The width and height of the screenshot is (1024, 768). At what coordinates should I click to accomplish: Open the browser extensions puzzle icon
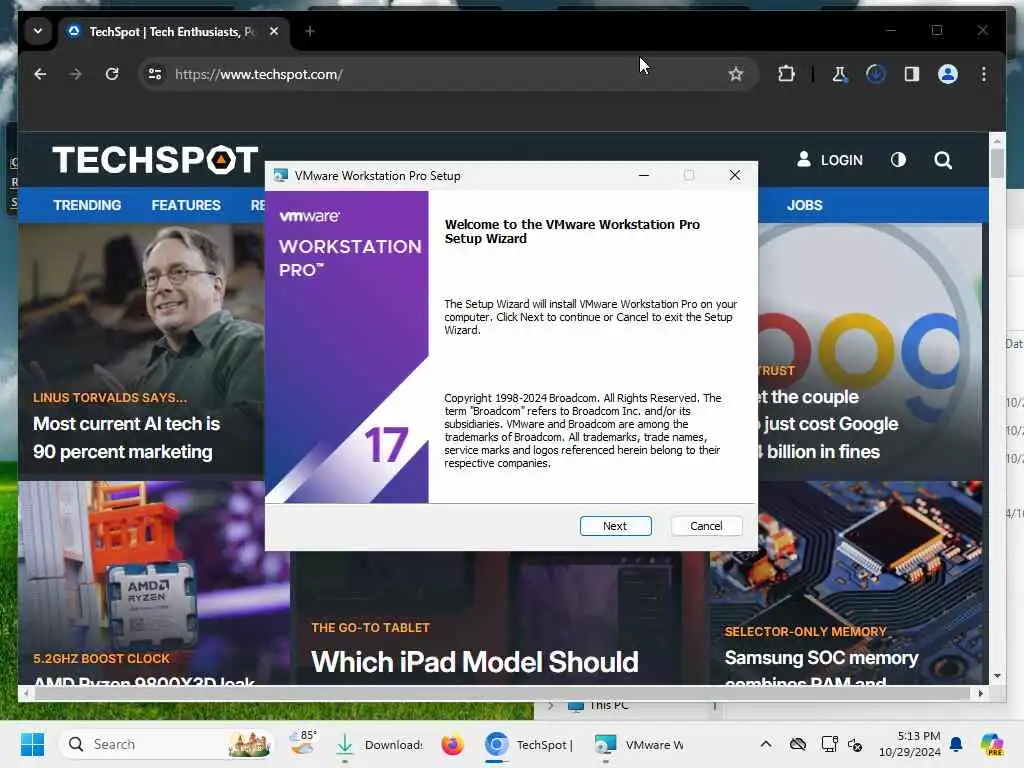click(786, 74)
